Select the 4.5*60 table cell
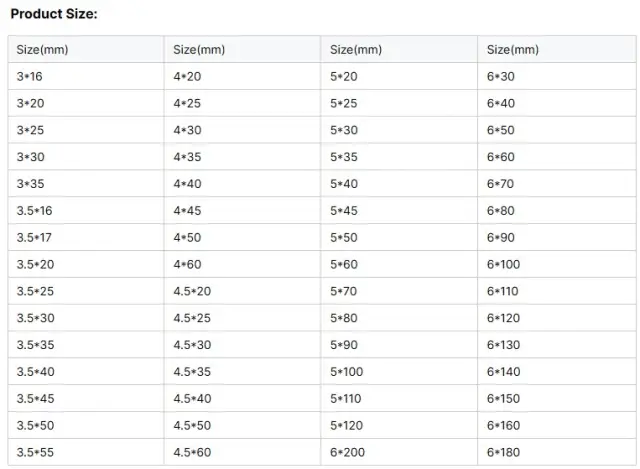This screenshot has height=469, width=640. (x=242, y=452)
